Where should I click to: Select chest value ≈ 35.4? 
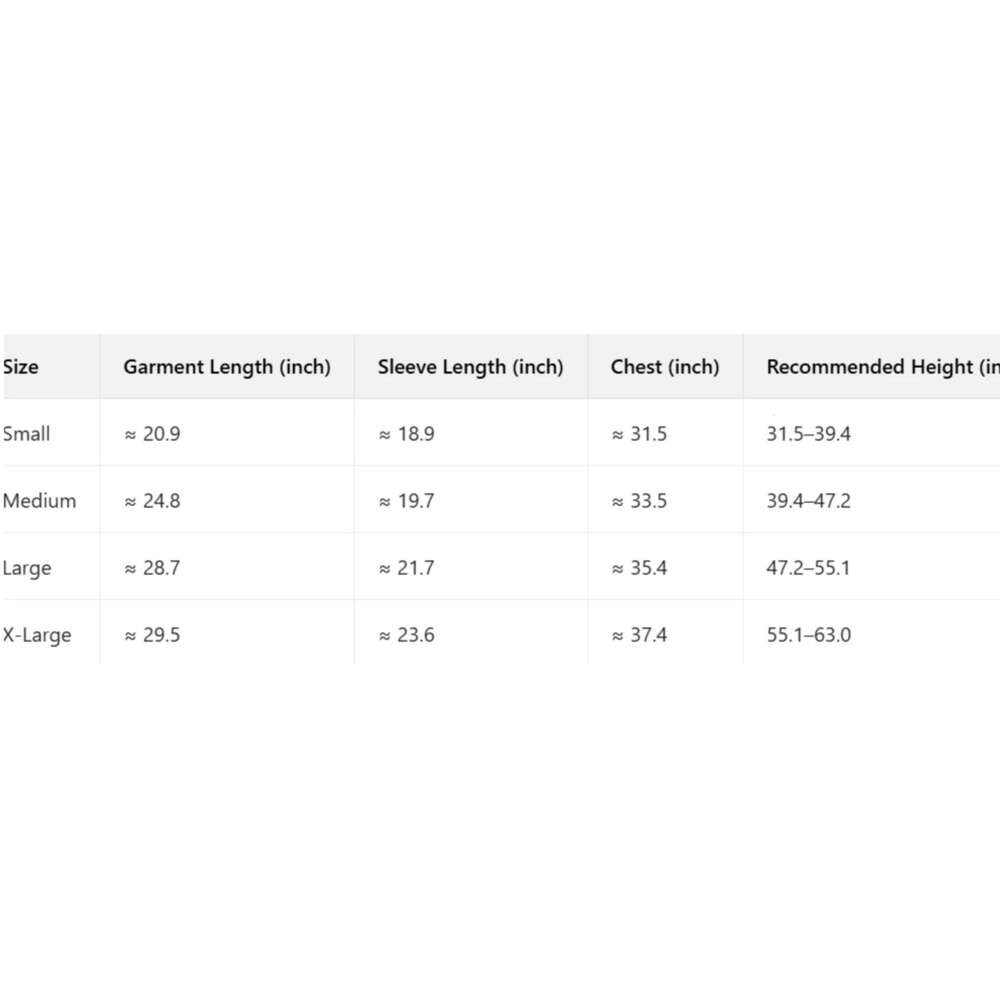click(640, 568)
